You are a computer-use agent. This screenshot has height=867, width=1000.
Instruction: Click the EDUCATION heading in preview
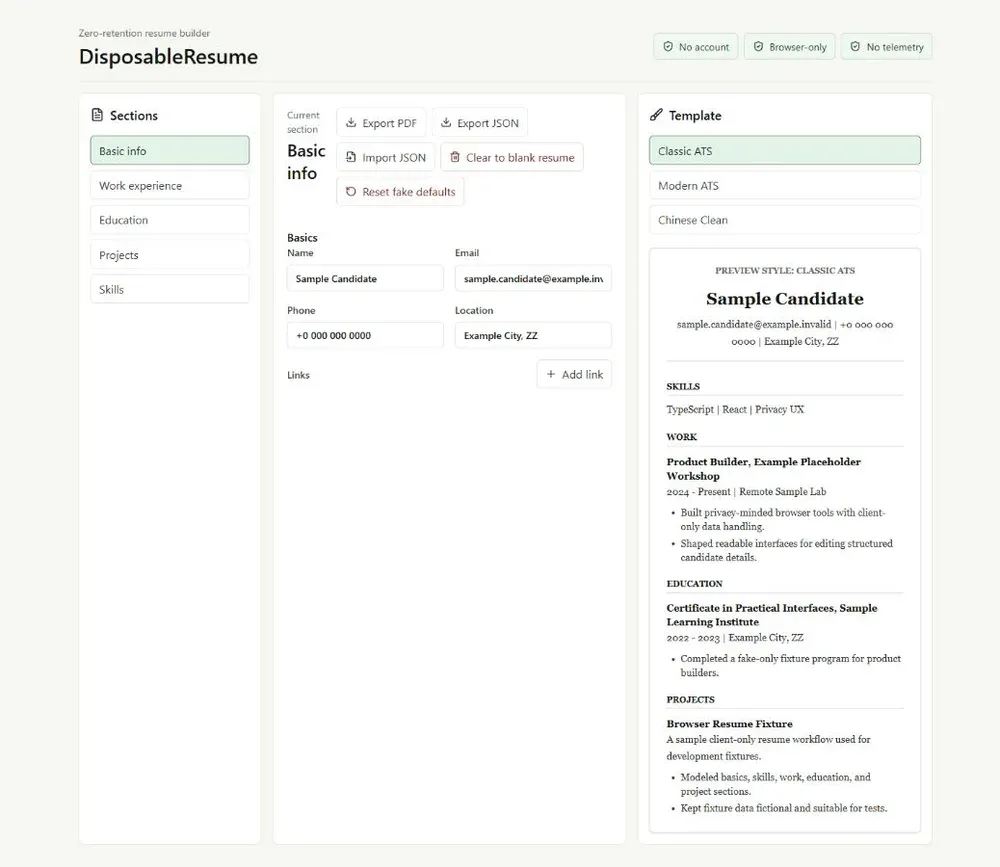(695, 584)
